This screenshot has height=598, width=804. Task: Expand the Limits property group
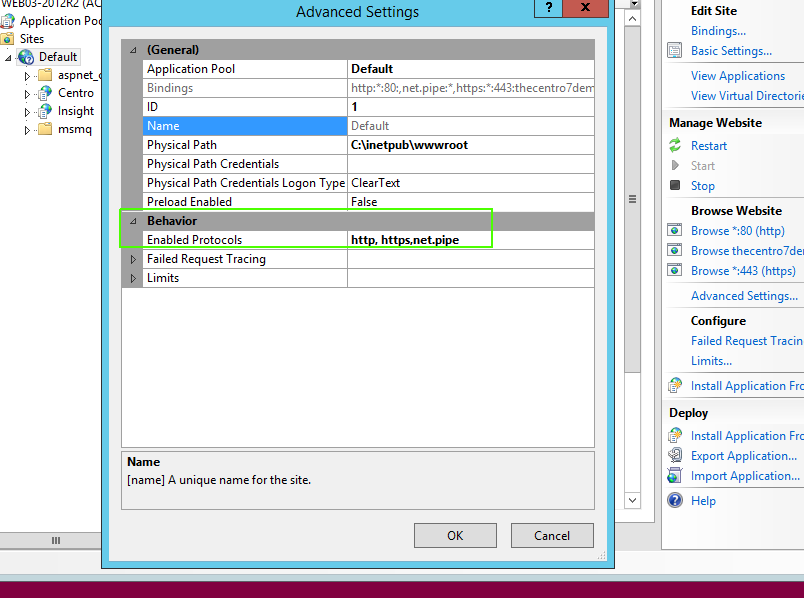click(x=133, y=278)
